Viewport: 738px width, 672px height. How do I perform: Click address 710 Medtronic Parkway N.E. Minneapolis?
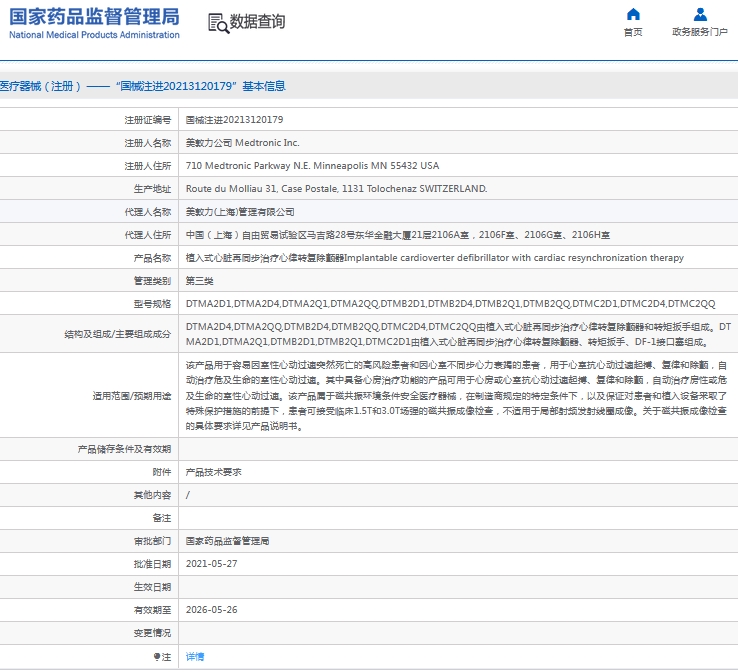pyautogui.click(x=313, y=166)
